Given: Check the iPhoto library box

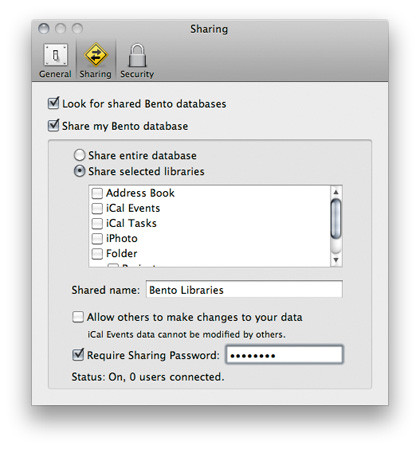Looking at the screenshot, I should coord(97,238).
